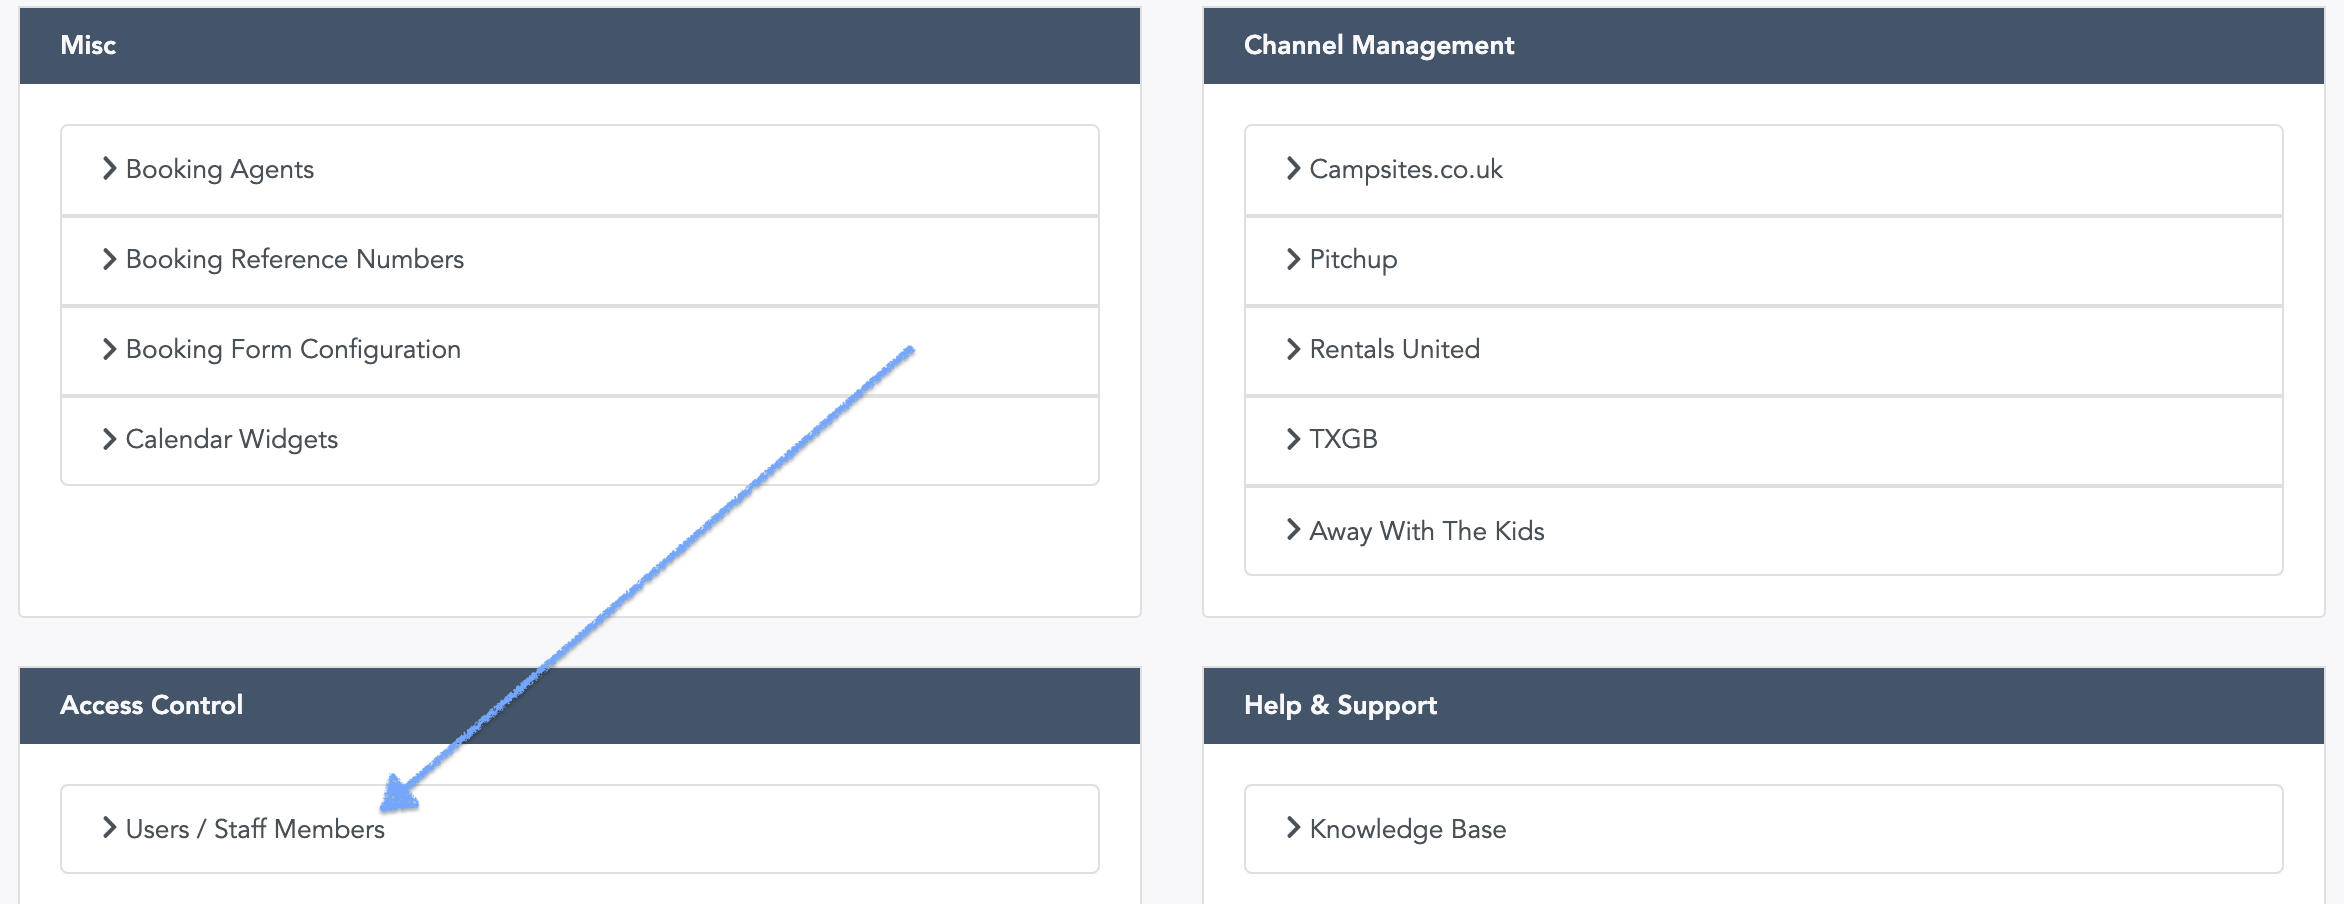
Task: Click the chevron beside Users / Staff Members
Action: [109, 828]
